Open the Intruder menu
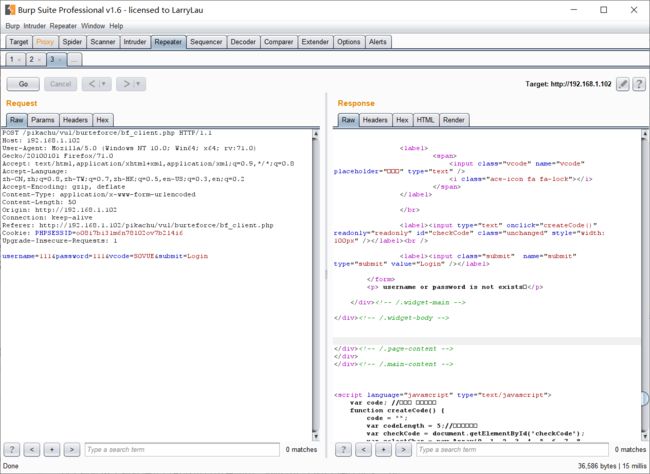The image size is (650, 474). pyautogui.click(x=34, y=26)
